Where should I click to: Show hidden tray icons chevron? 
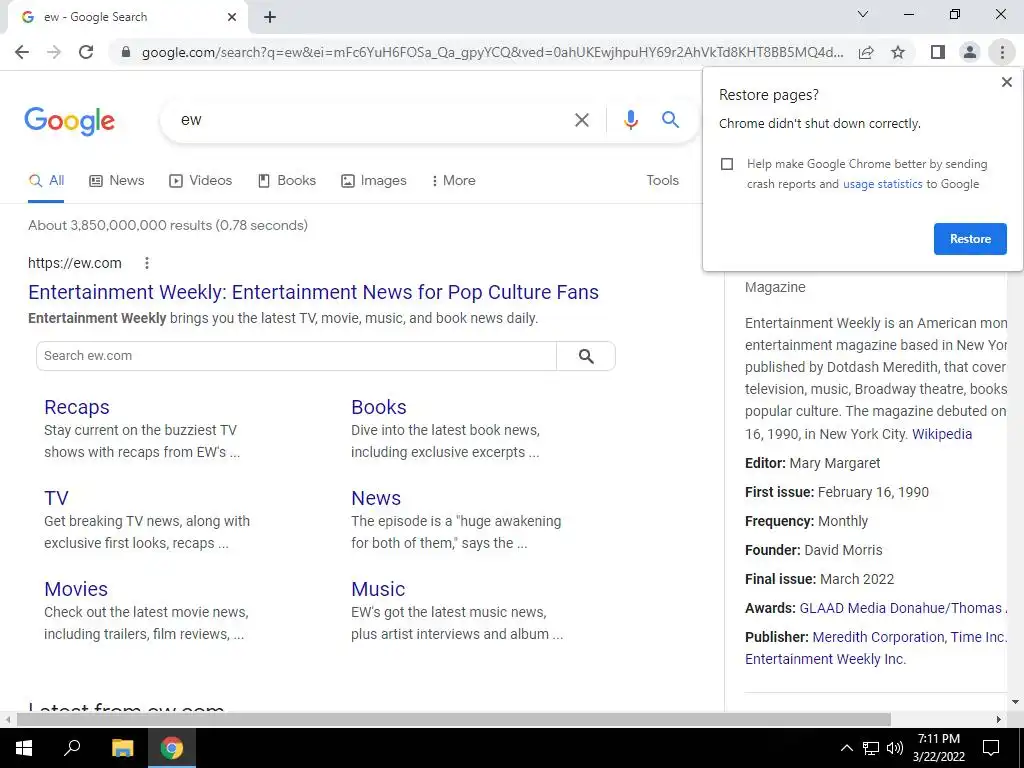[846, 748]
